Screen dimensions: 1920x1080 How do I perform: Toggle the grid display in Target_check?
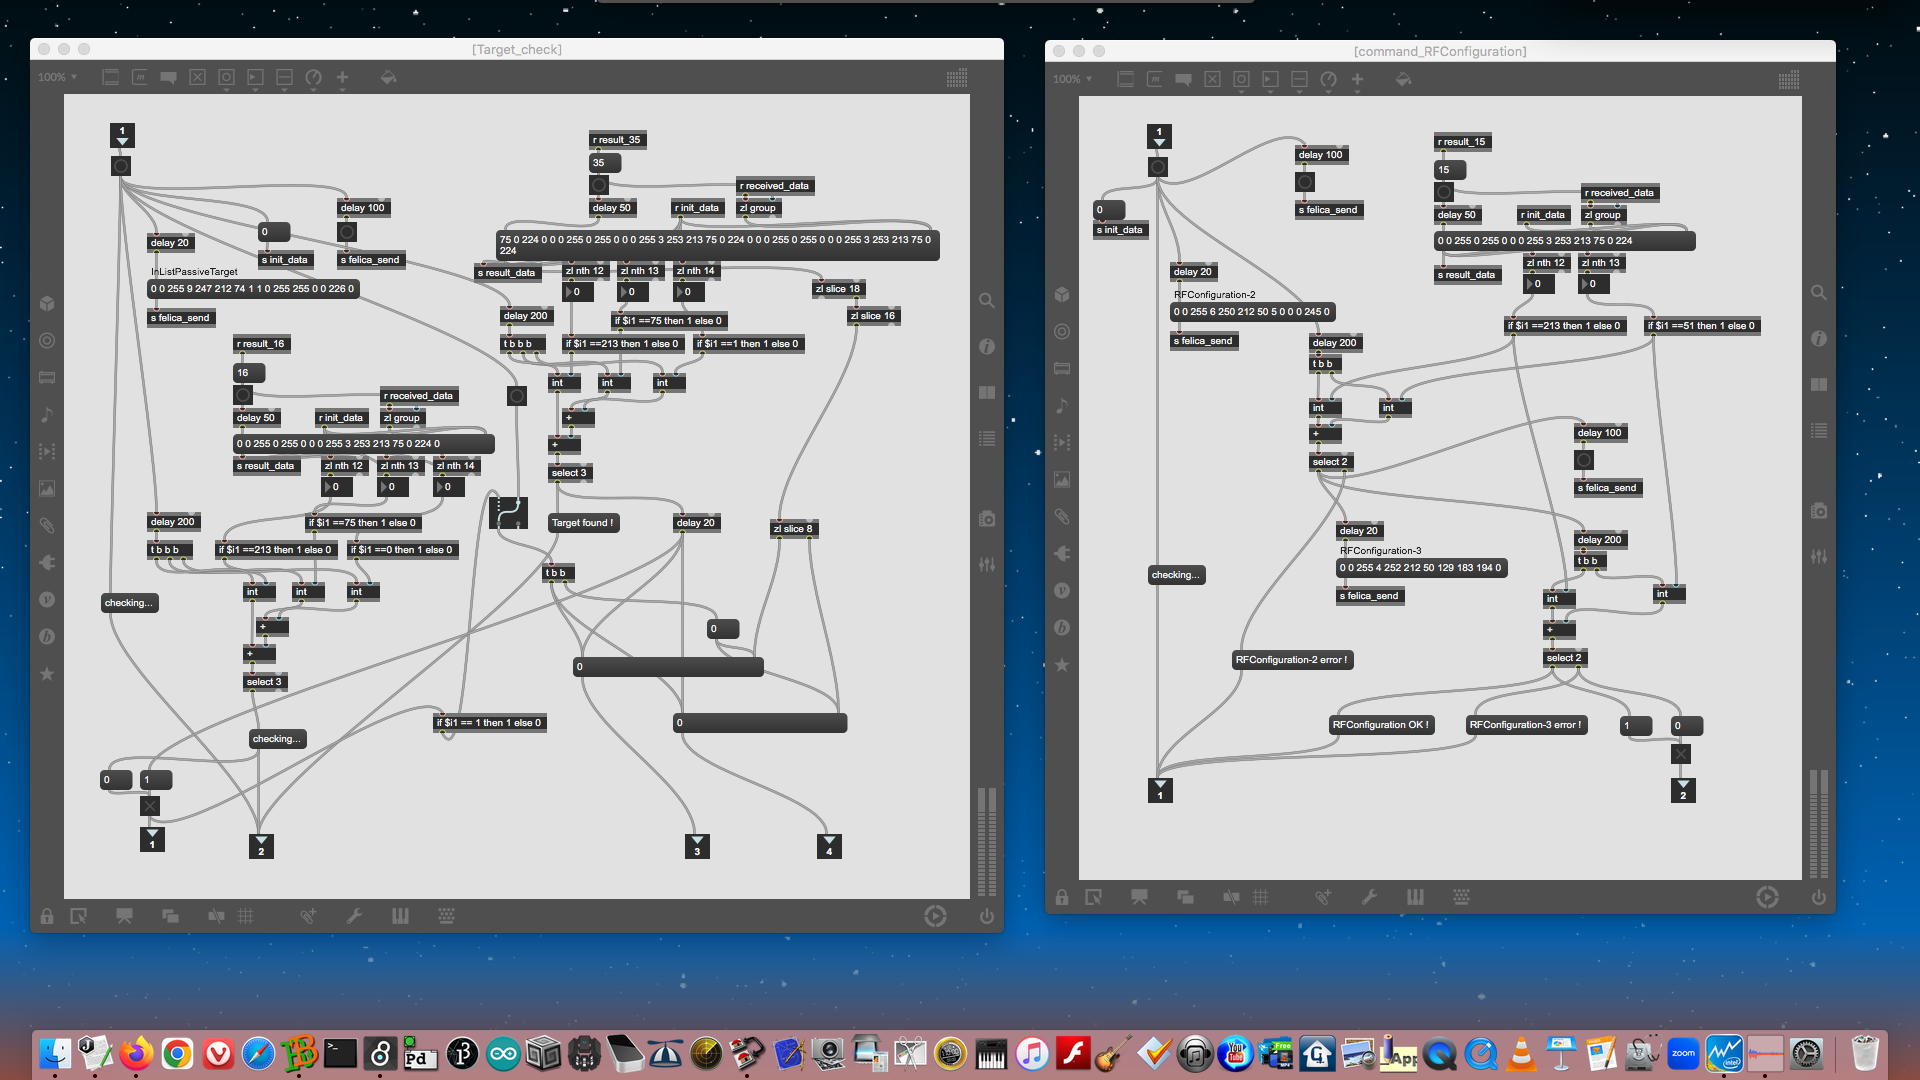(x=246, y=916)
